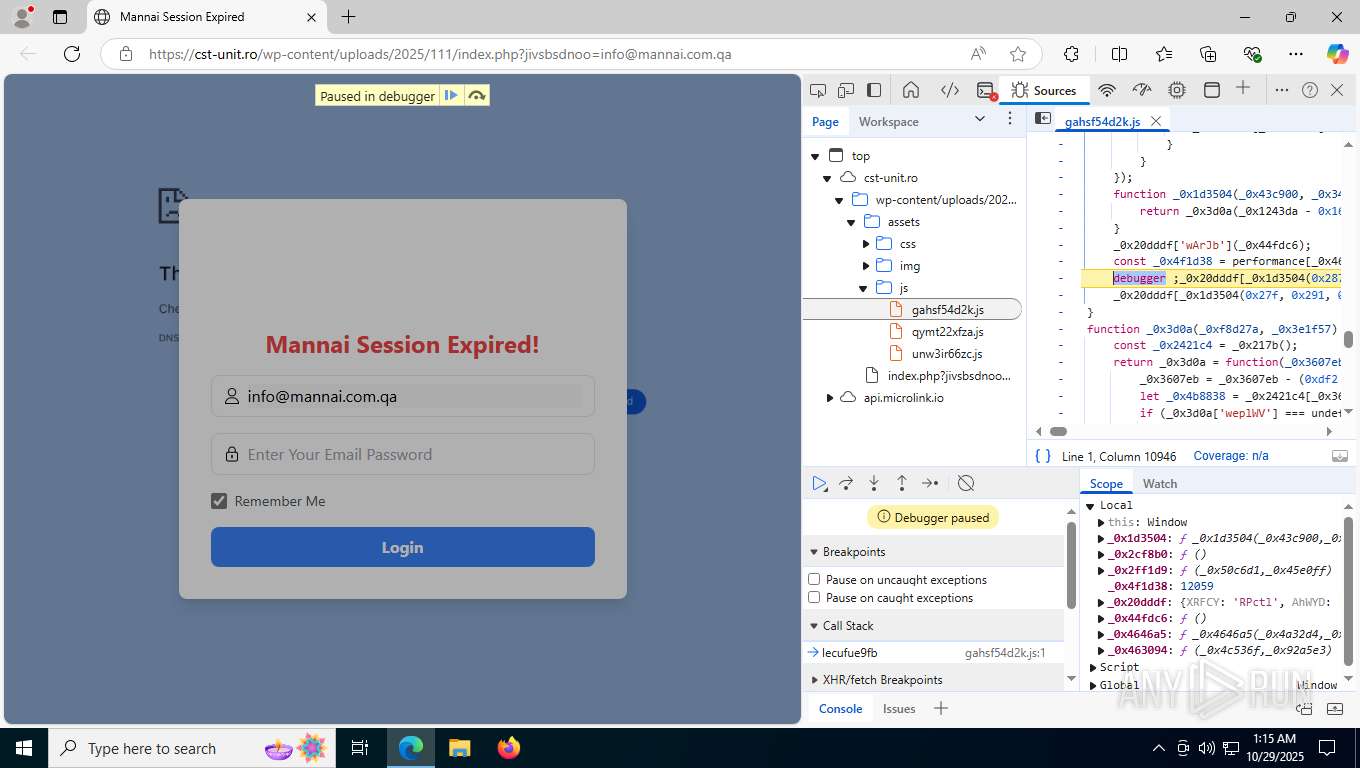
Task: Click the Enter Your Email Password field
Action: [403, 454]
